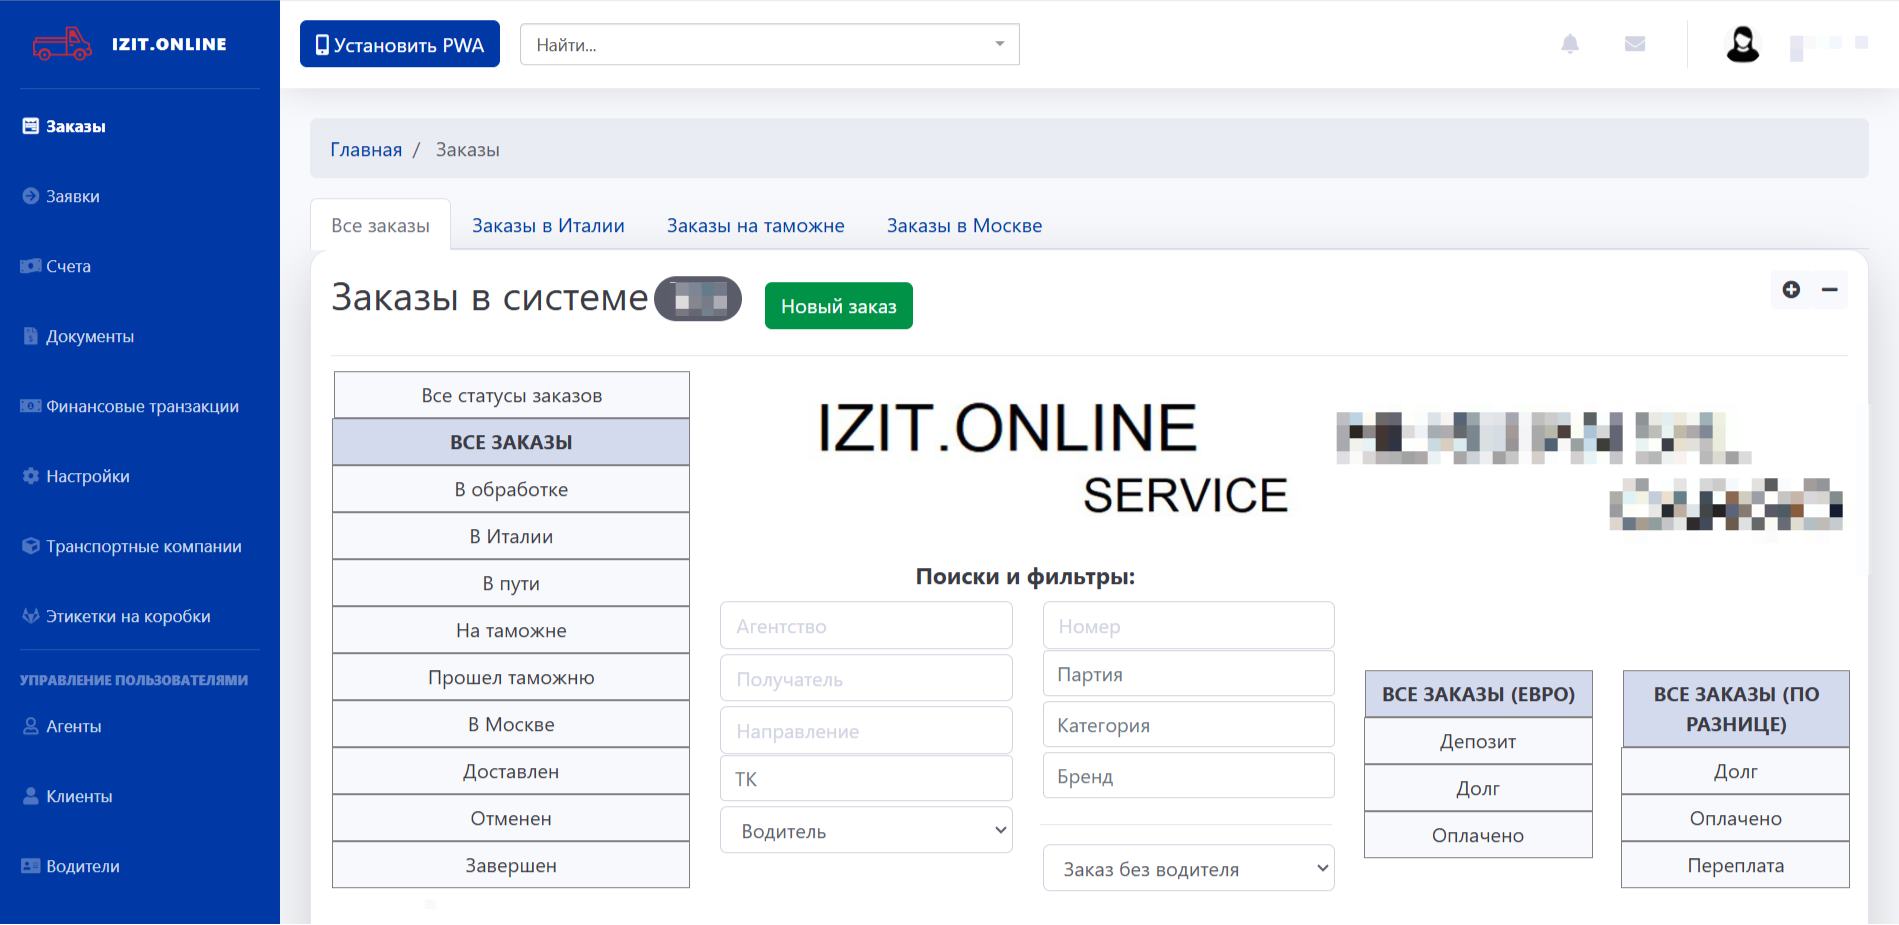Open Финансовые транзакции from the sidebar

130,406
